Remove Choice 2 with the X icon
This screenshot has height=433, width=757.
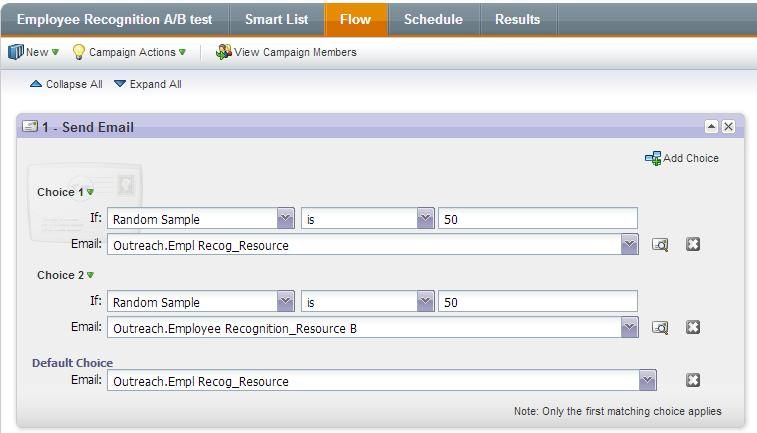coord(693,328)
